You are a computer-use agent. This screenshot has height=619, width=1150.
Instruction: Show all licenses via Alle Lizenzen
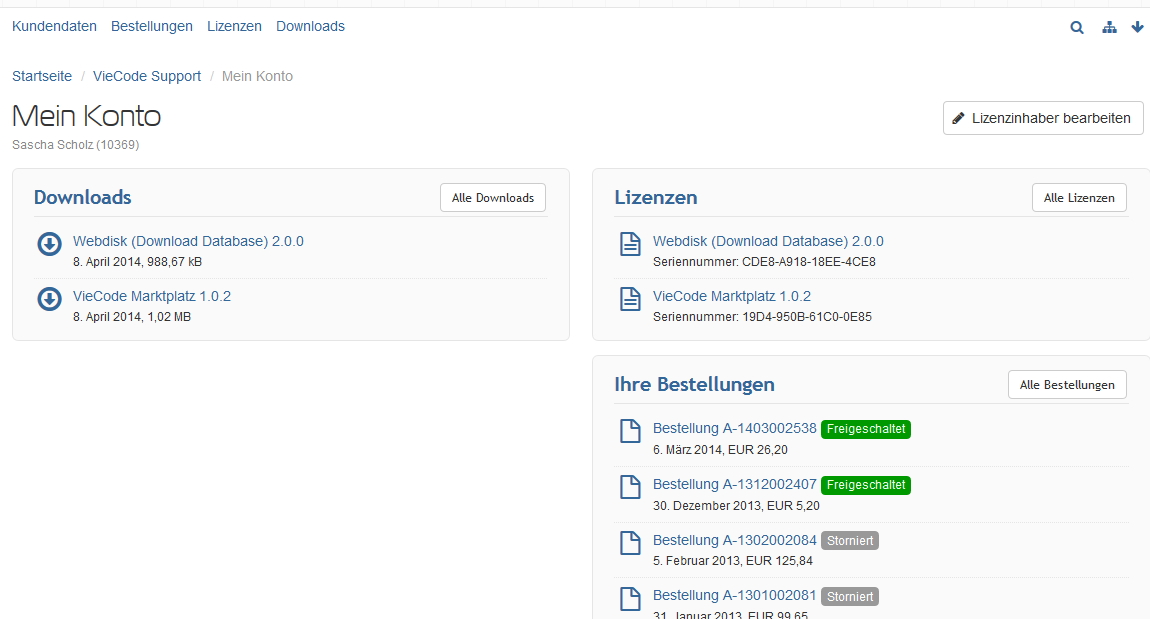point(1079,198)
